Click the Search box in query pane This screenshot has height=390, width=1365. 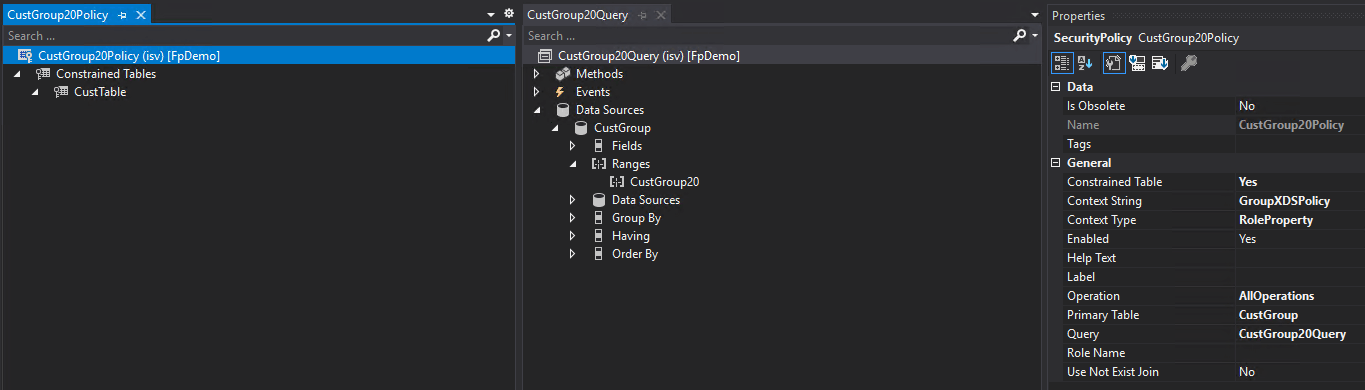[766, 35]
